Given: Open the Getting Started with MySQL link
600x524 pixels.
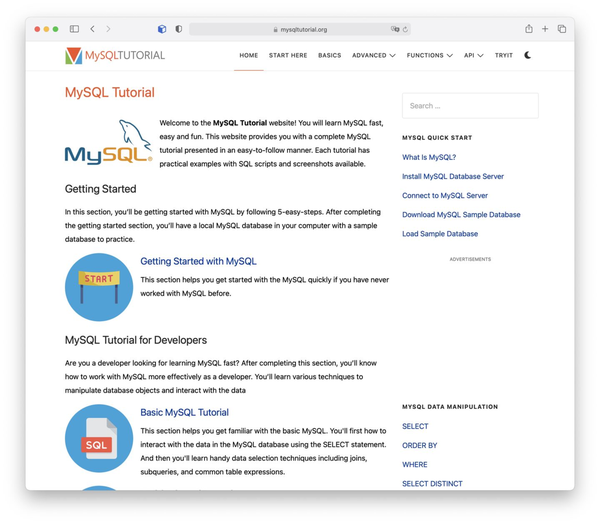Looking at the screenshot, I should pyautogui.click(x=198, y=261).
